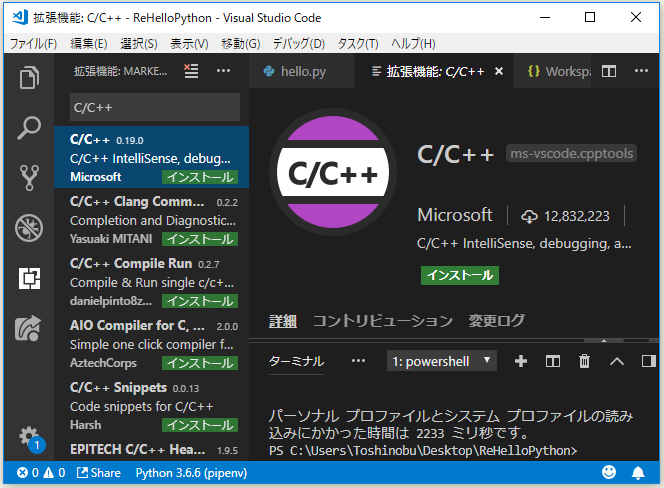
Task: Open the Debug view in activity bar
Action: (x=29, y=228)
